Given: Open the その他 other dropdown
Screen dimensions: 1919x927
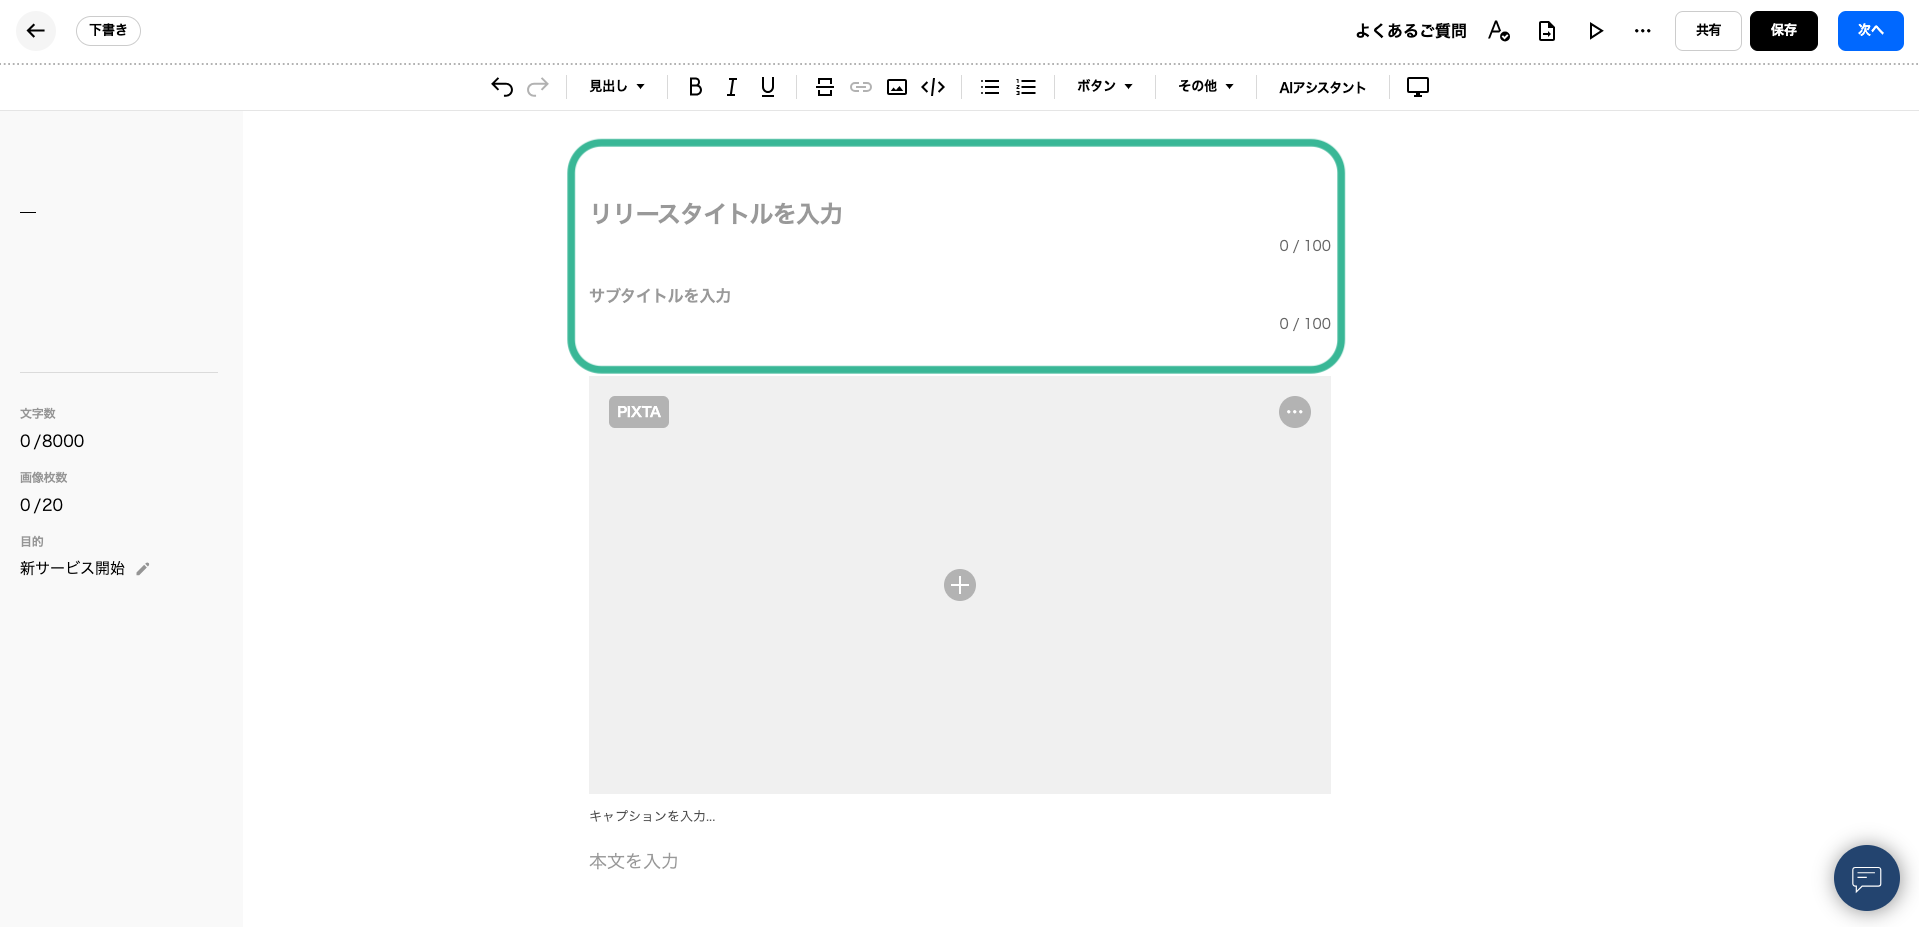Looking at the screenshot, I should click(1206, 87).
